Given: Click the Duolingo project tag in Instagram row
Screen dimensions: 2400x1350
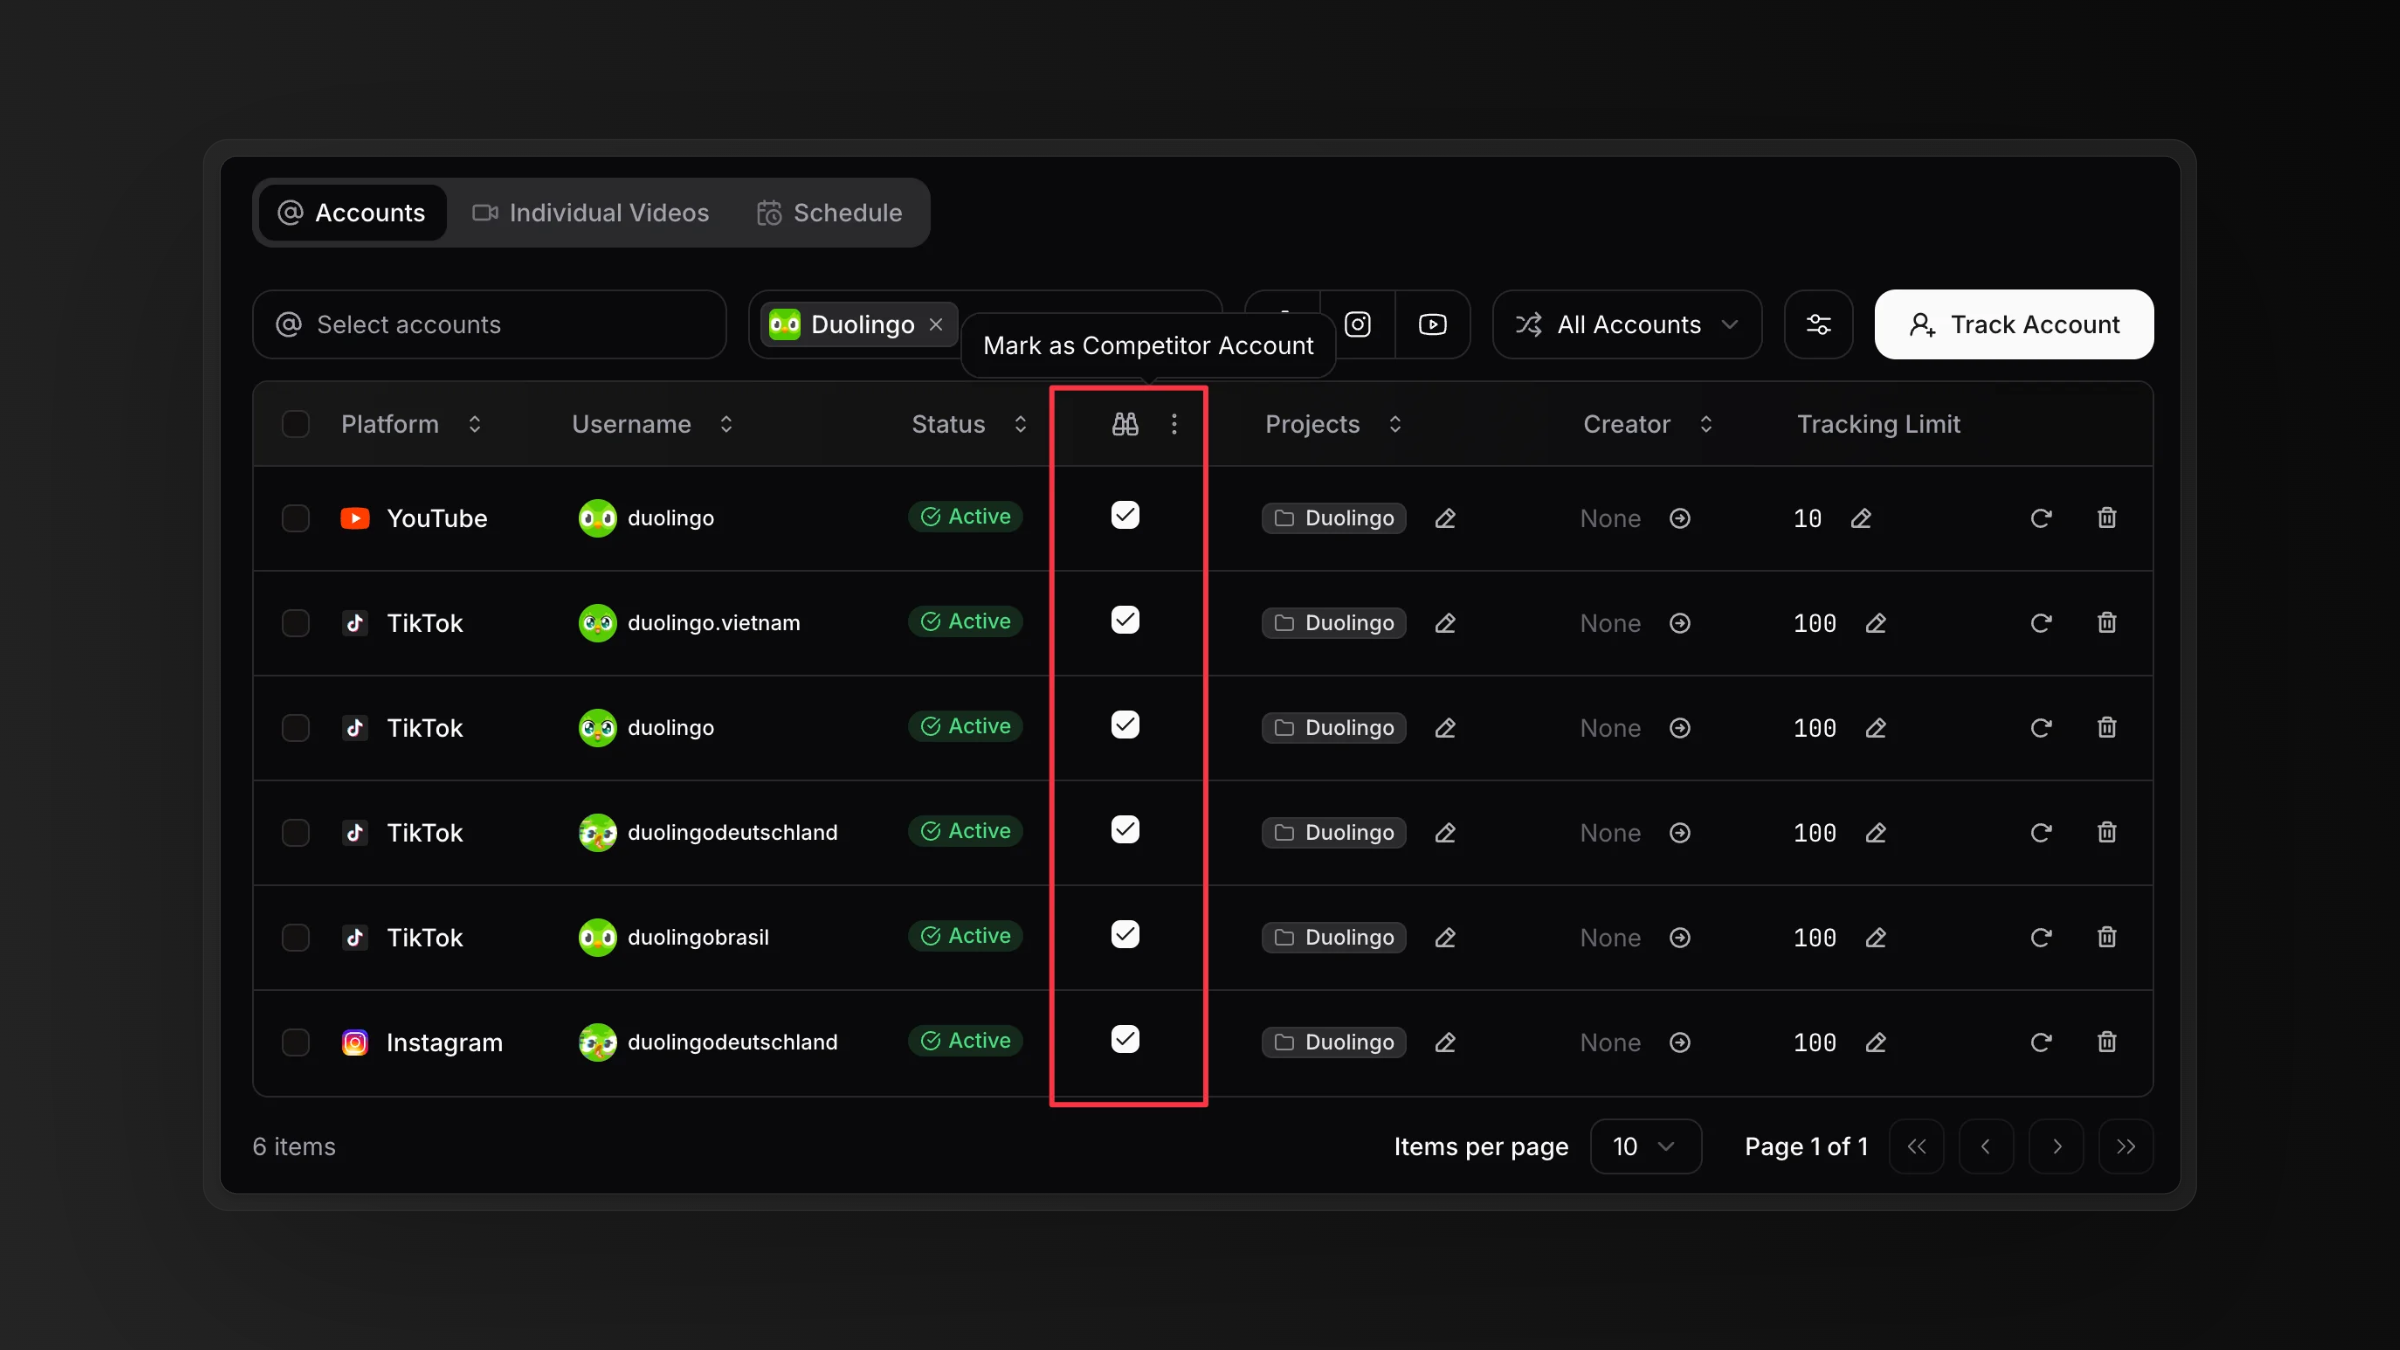Looking at the screenshot, I should pyautogui.click(x=1334, y=1042).
